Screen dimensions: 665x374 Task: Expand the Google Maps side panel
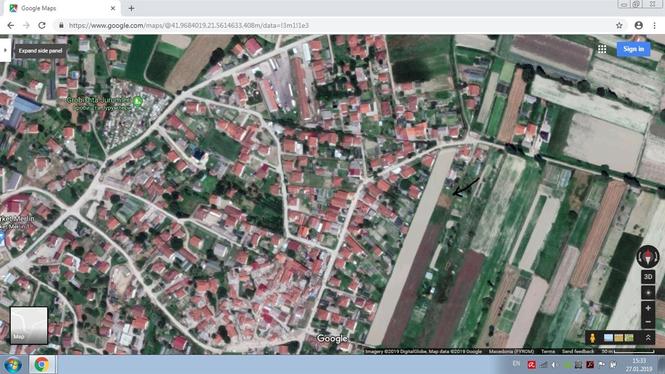(5, 50)
